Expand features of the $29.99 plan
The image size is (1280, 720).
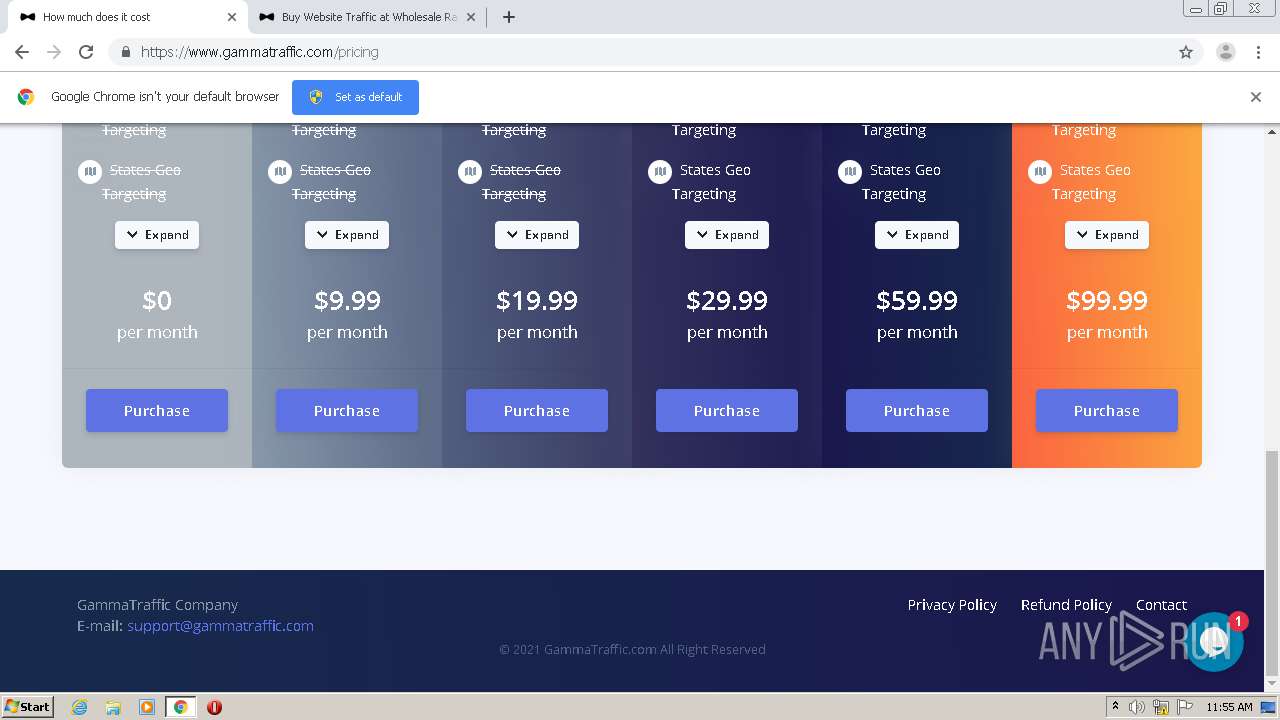click(727, 235)
